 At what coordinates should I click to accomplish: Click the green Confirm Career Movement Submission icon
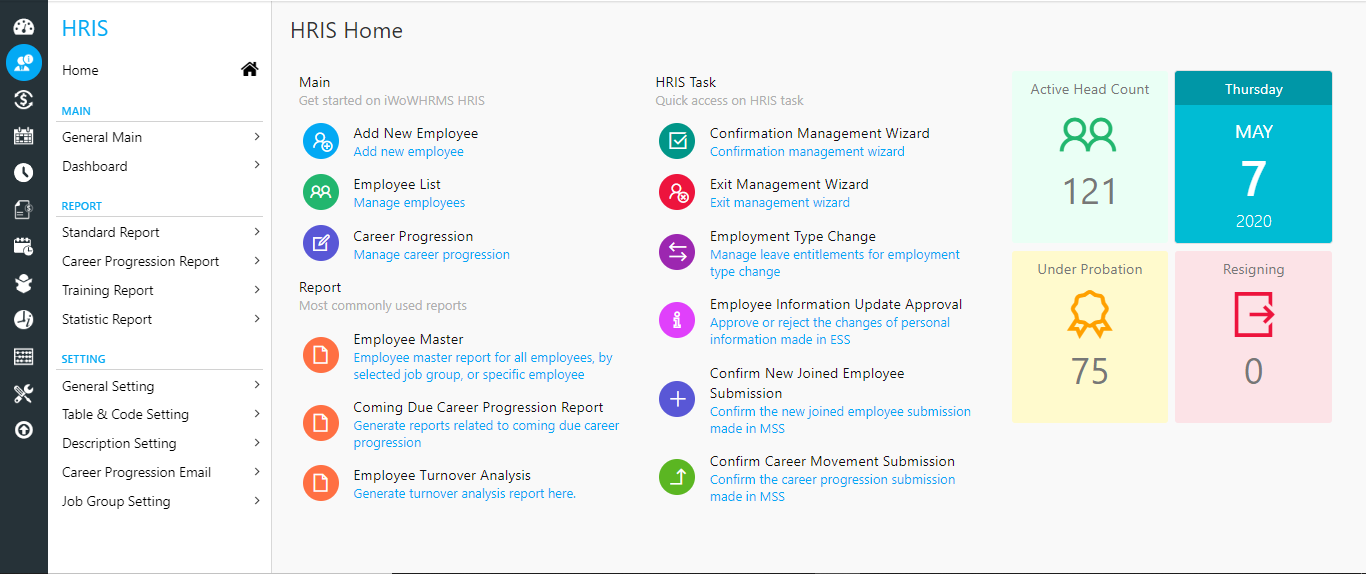pyautogui.click(x=677, y=478)
